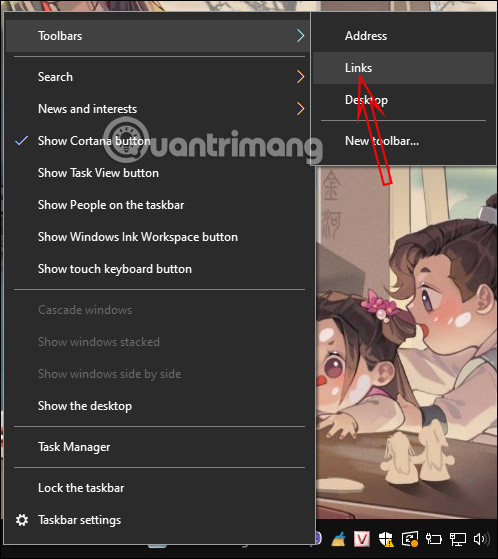Open the red V tray application icon
This screenshot has width=498, height=559.
pos(361,539)
